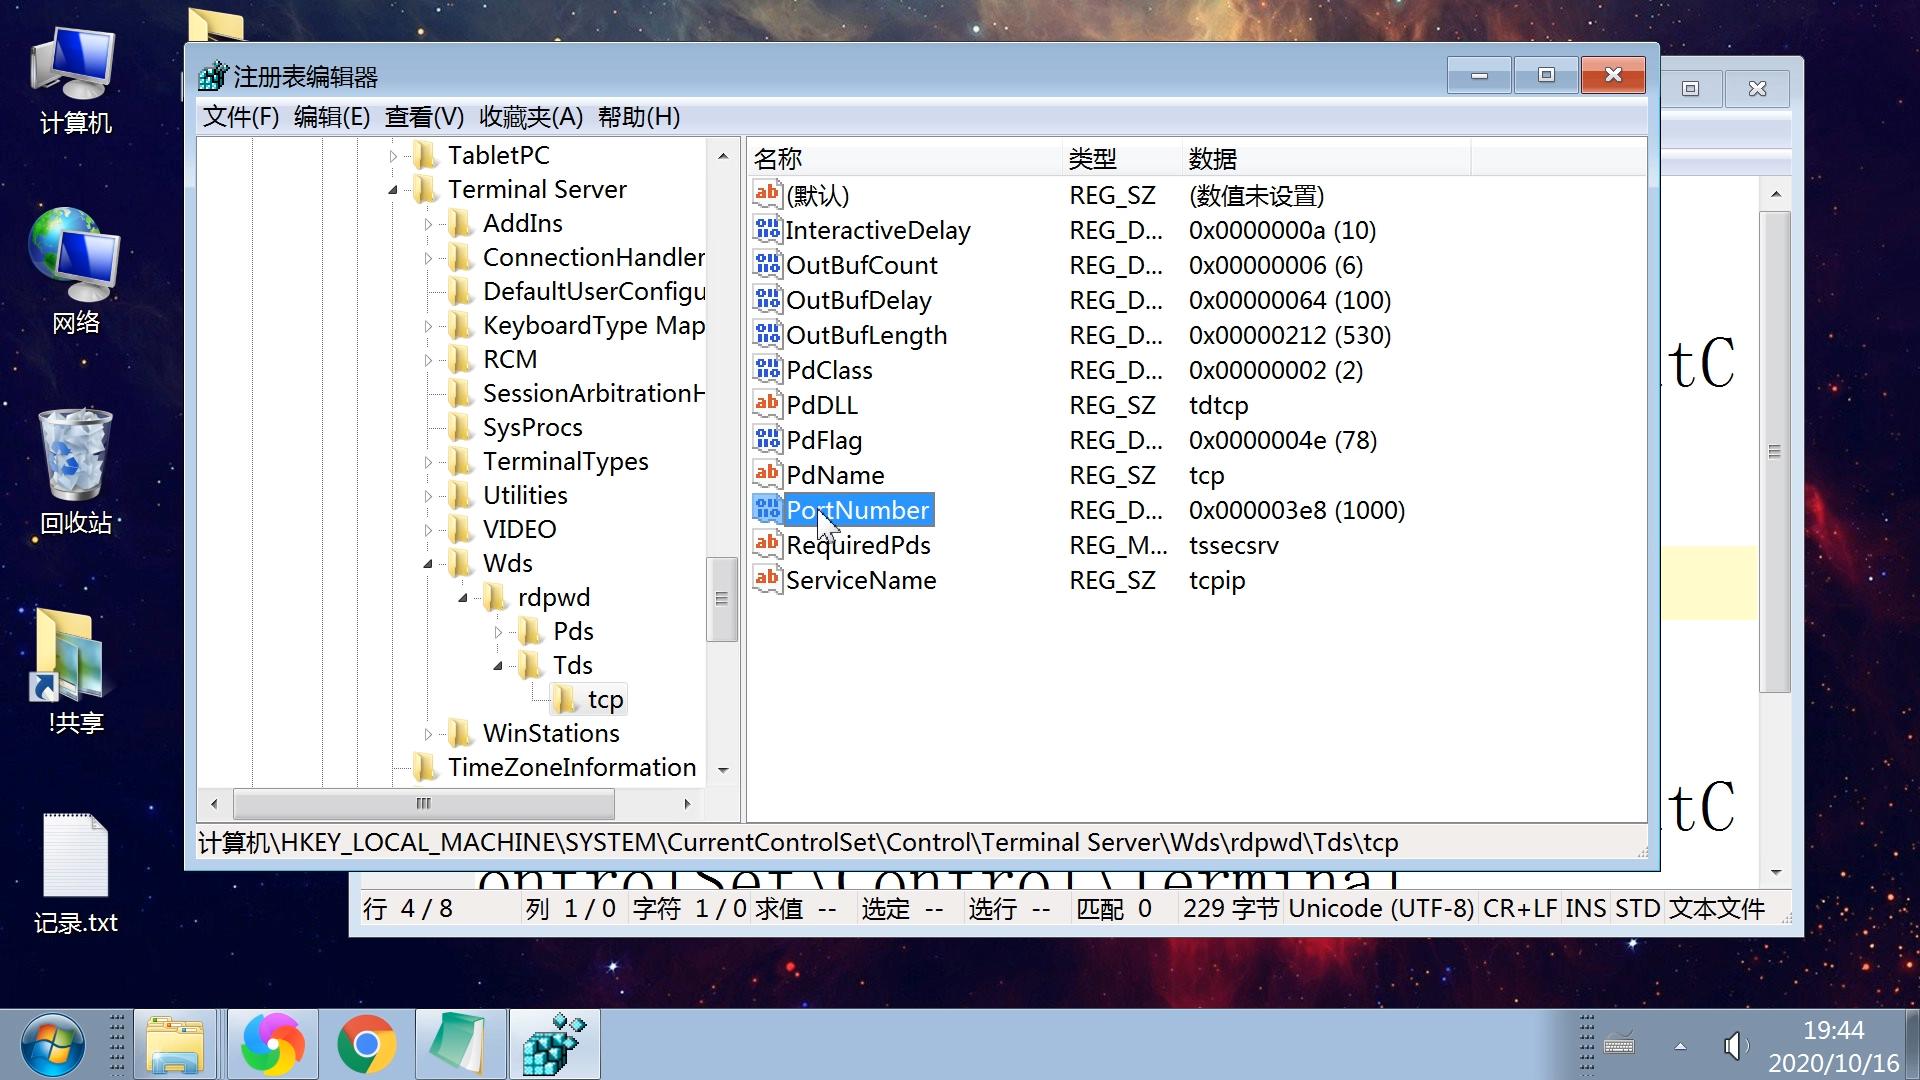
Task: Click the PortNumber registry value icon
Action: (x=766, y=510)
